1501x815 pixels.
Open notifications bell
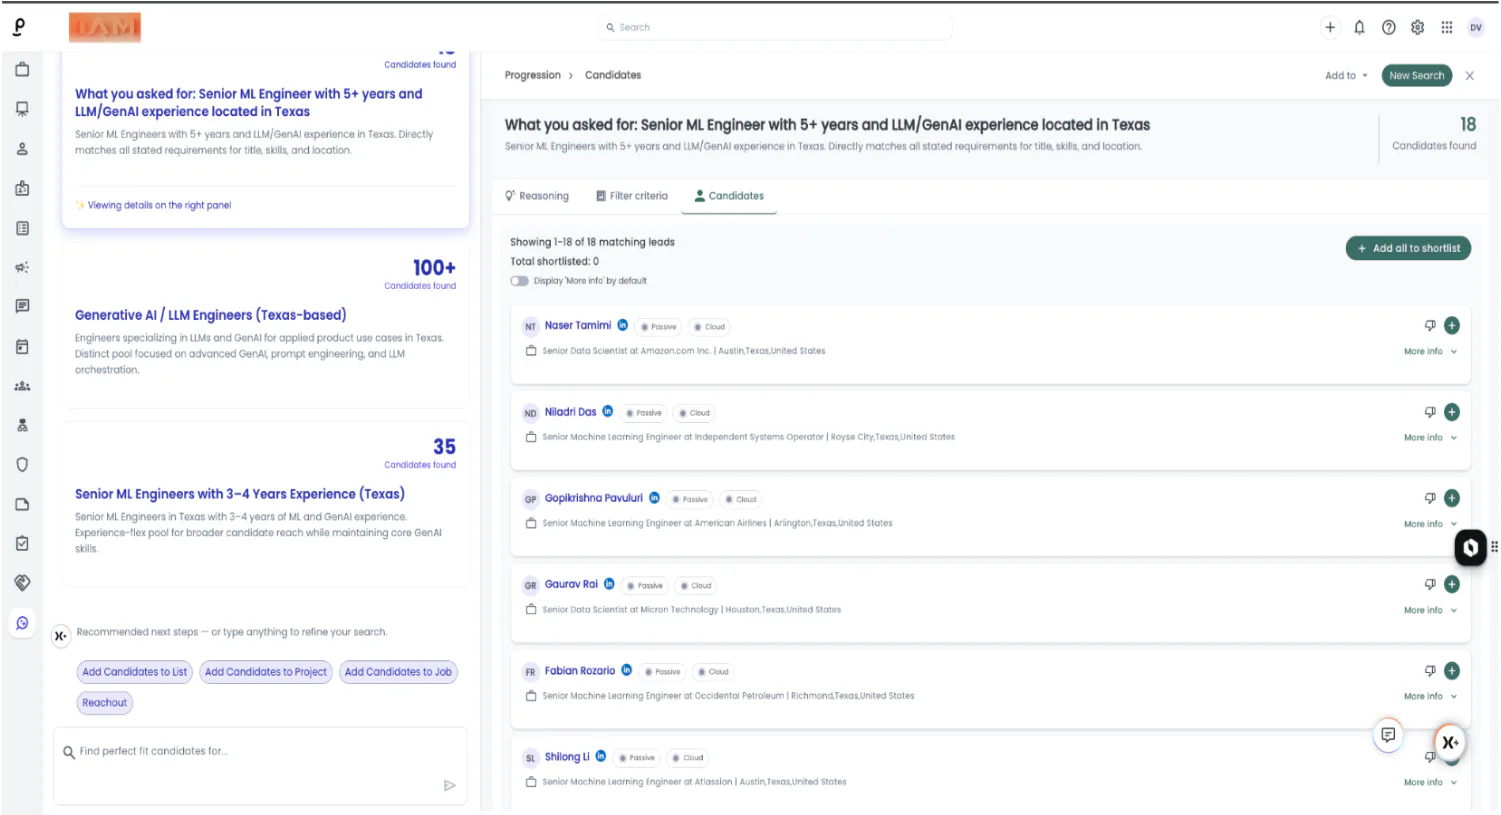1359,28
